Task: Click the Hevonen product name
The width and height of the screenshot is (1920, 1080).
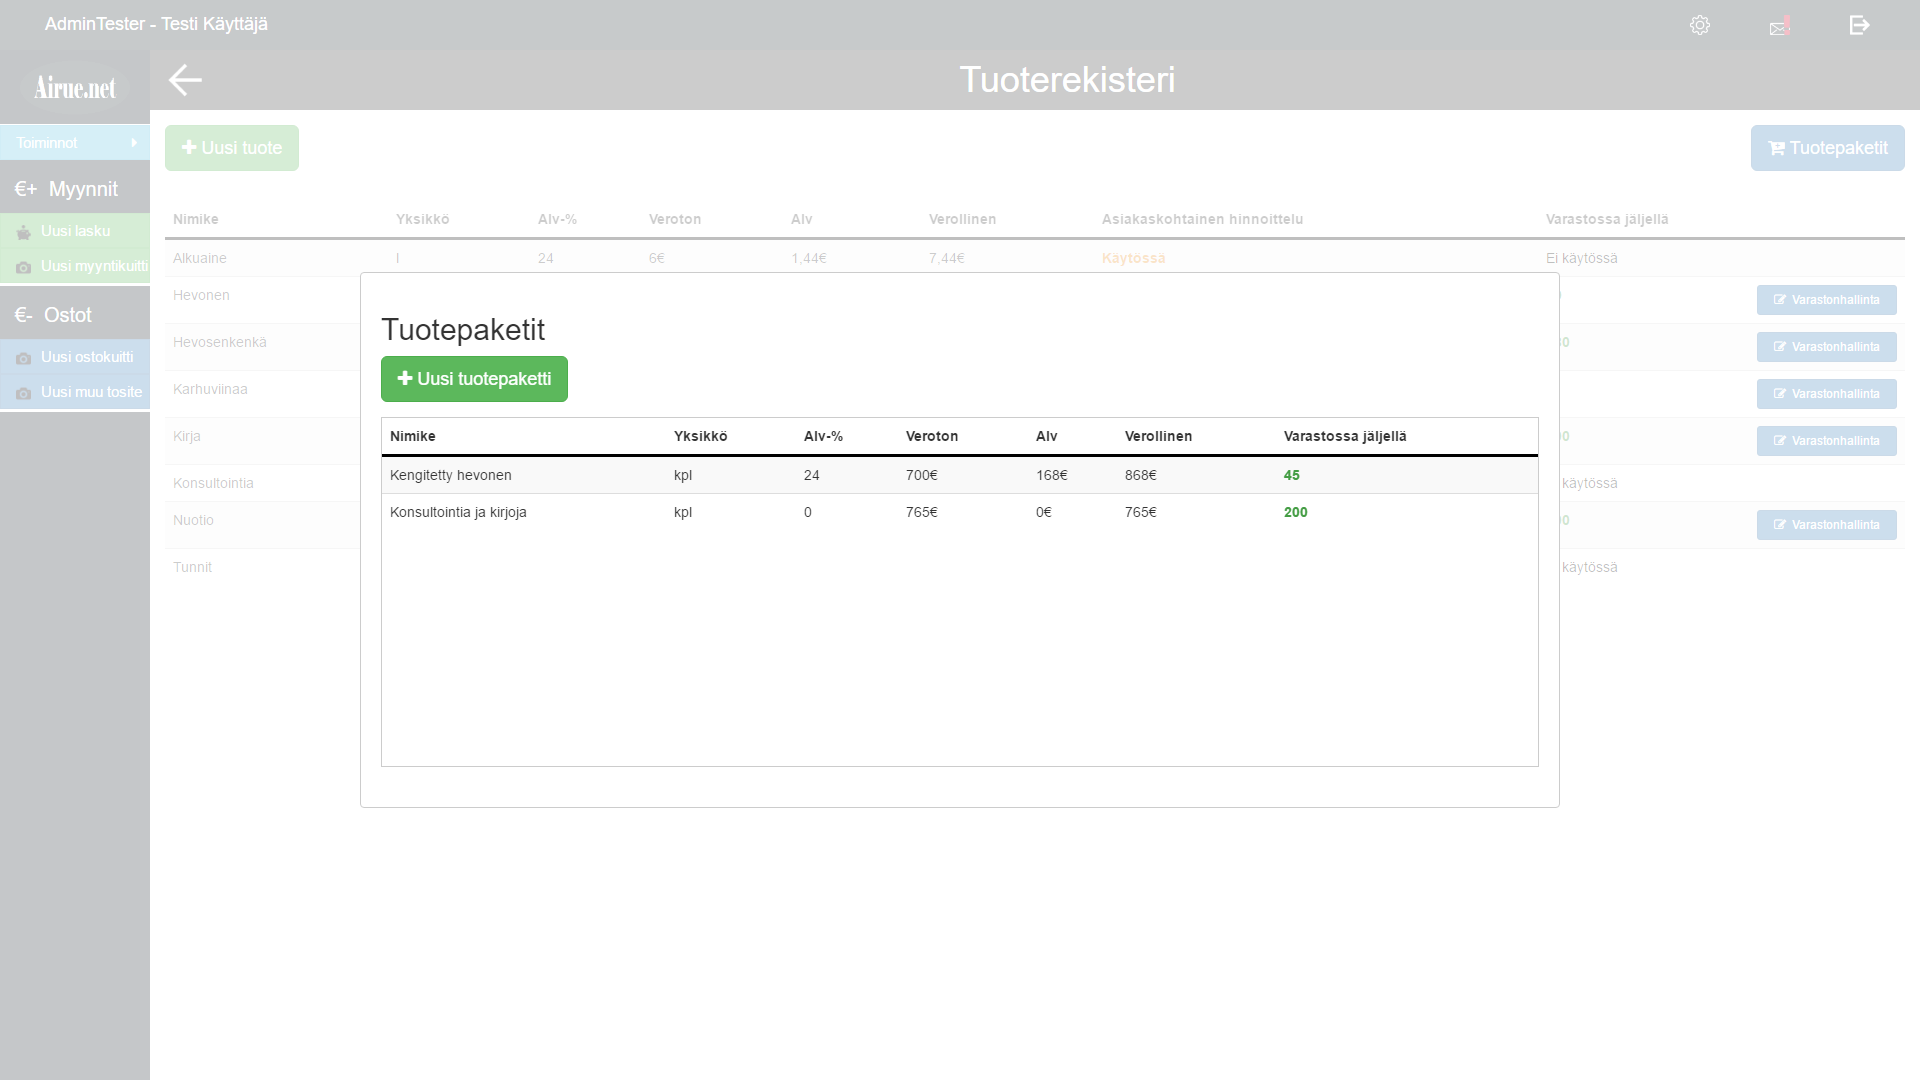Action: [201, 295]
